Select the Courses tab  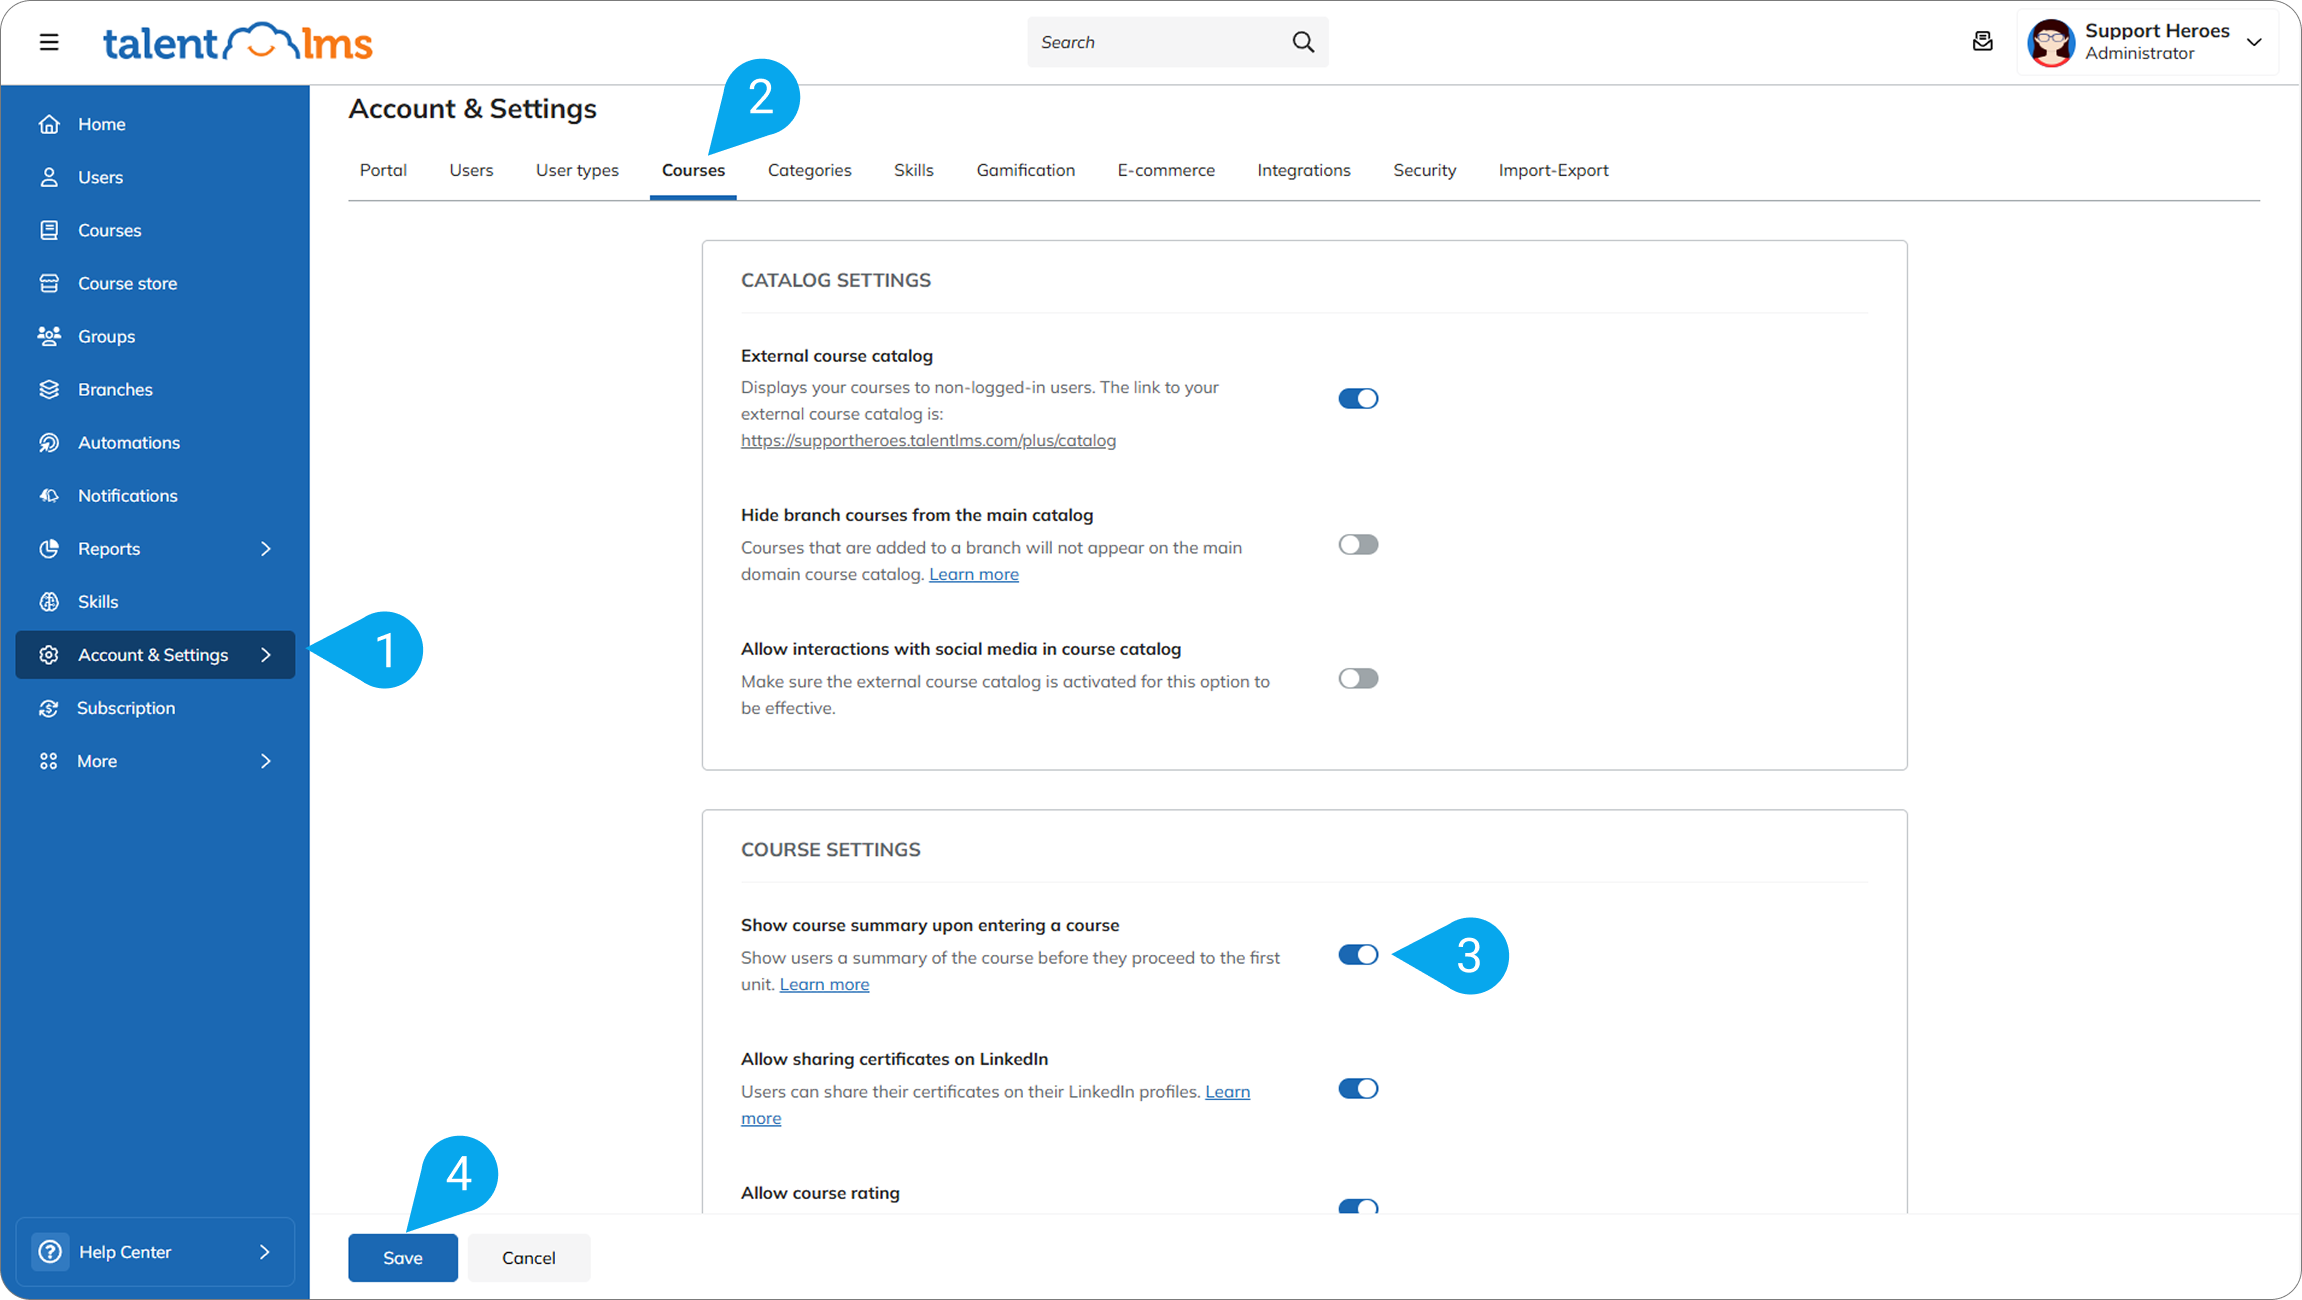(x=693, y=170)
